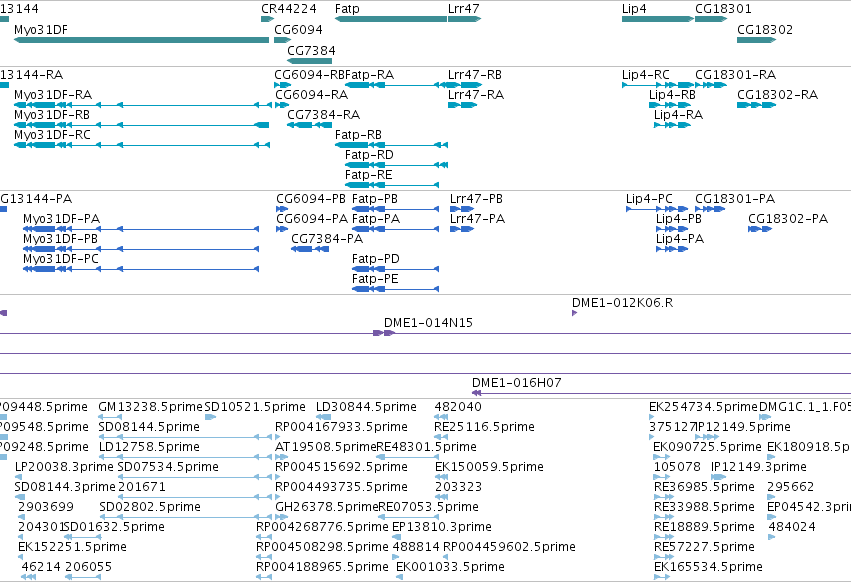Select the LD30844.5prime EST label

click(366, 407)
